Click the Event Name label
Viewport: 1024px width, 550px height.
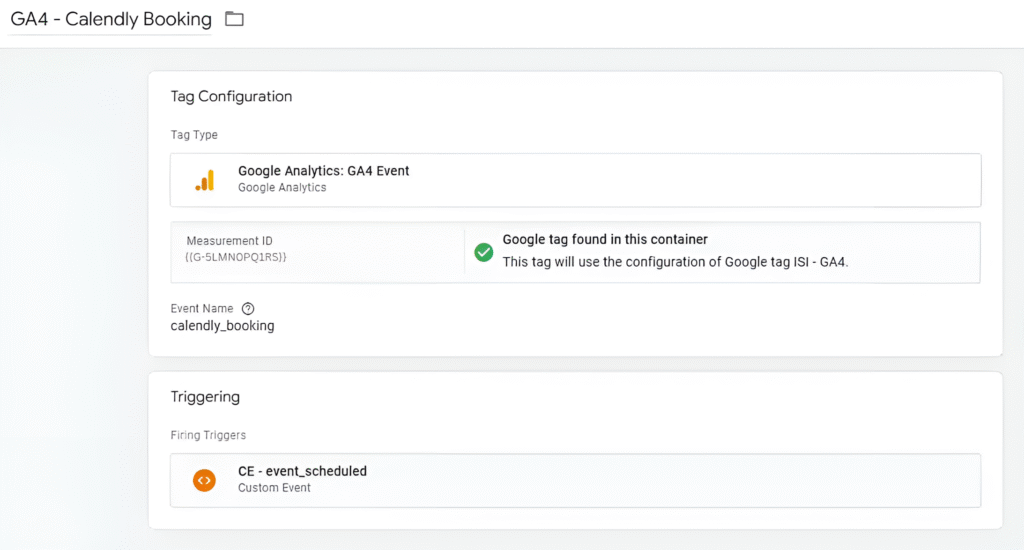(202, 308)
